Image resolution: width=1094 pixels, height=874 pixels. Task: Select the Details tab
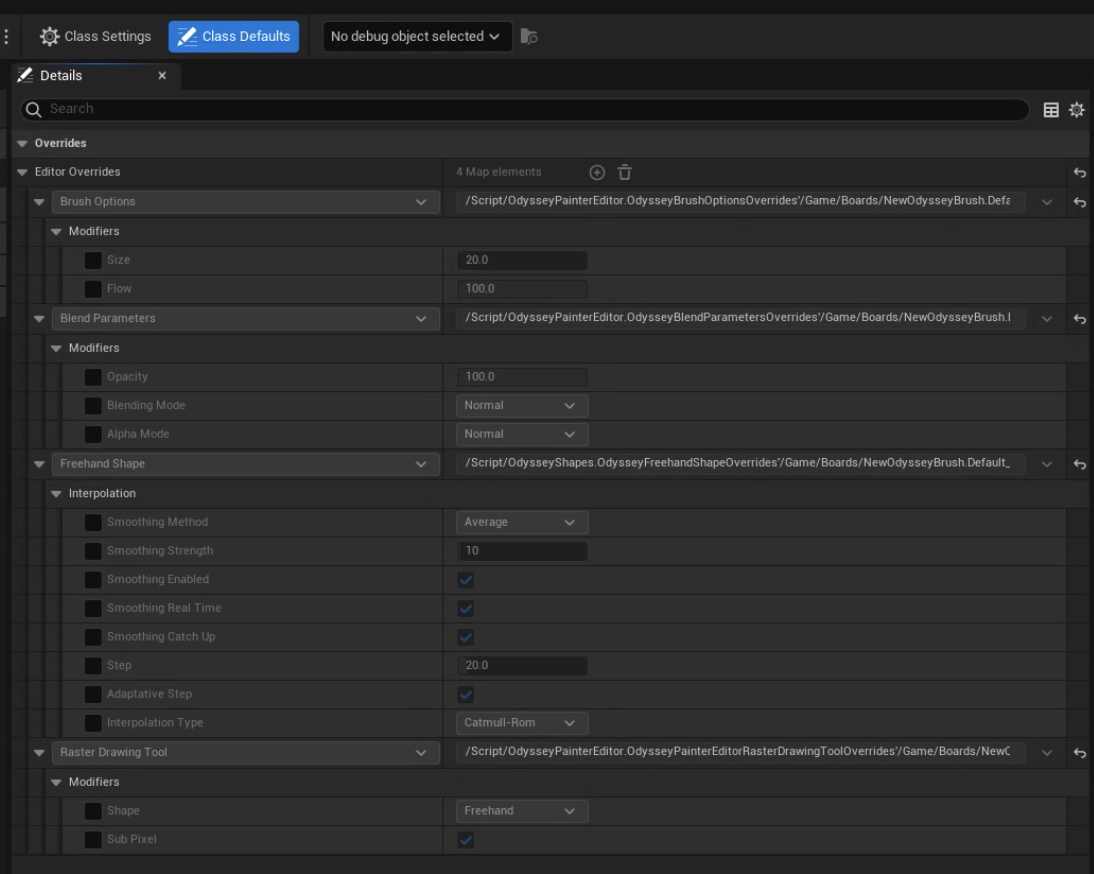[x=60, y=75]
